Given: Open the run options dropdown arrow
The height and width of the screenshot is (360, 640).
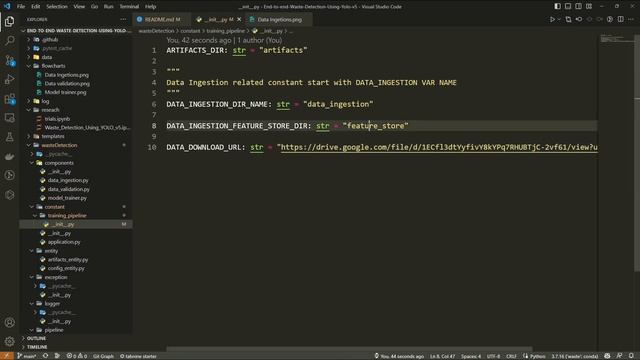Looking at the screenshot, I should (x=559, y=19).
